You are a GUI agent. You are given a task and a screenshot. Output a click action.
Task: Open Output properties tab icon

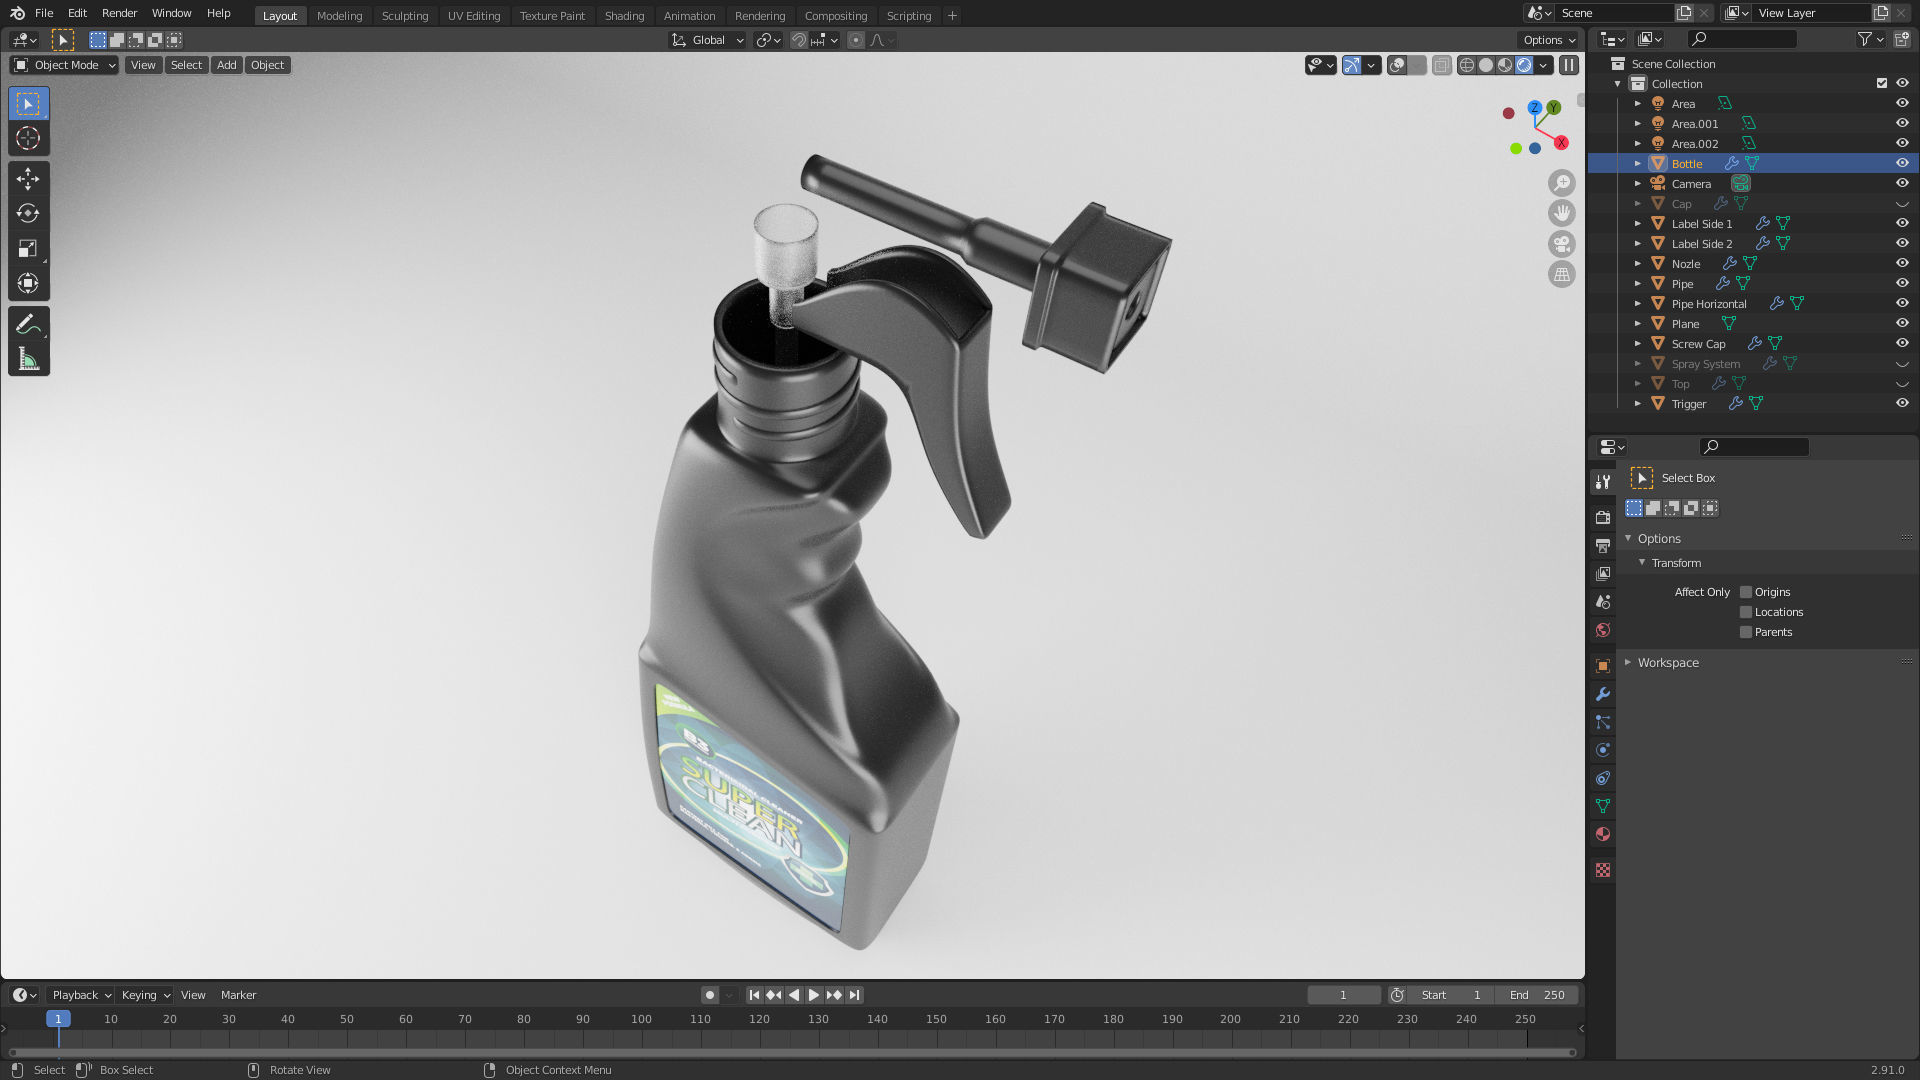click(1603, 545)
